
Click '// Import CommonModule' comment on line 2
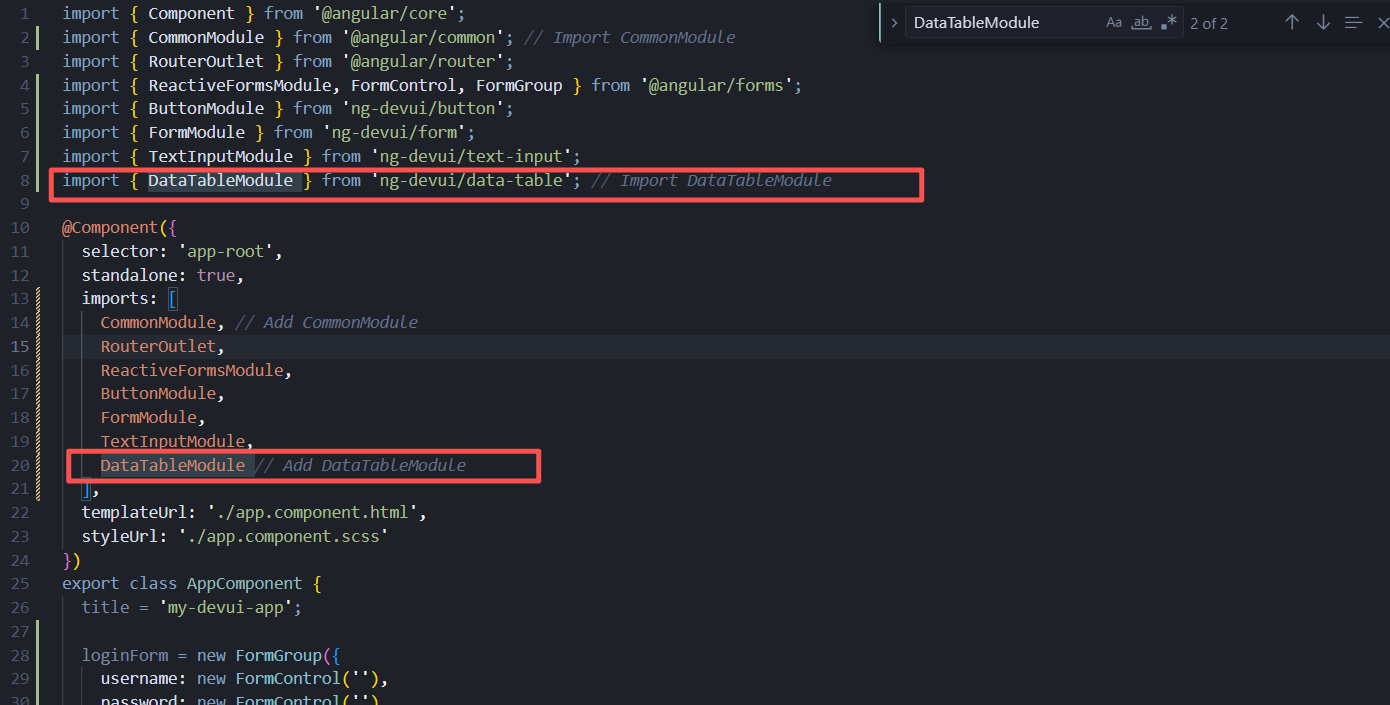629,37
